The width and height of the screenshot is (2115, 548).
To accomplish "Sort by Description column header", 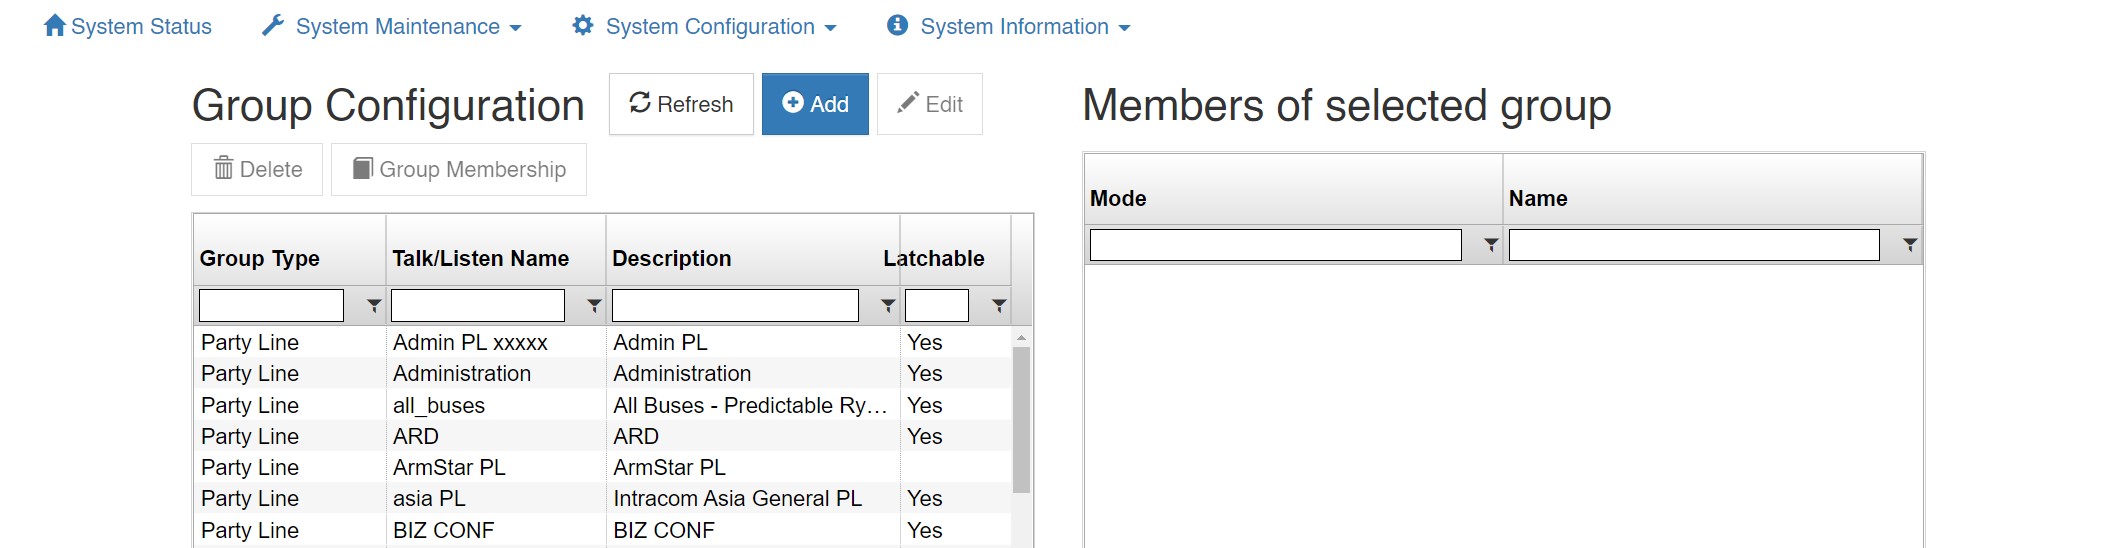I will point(672,258).
